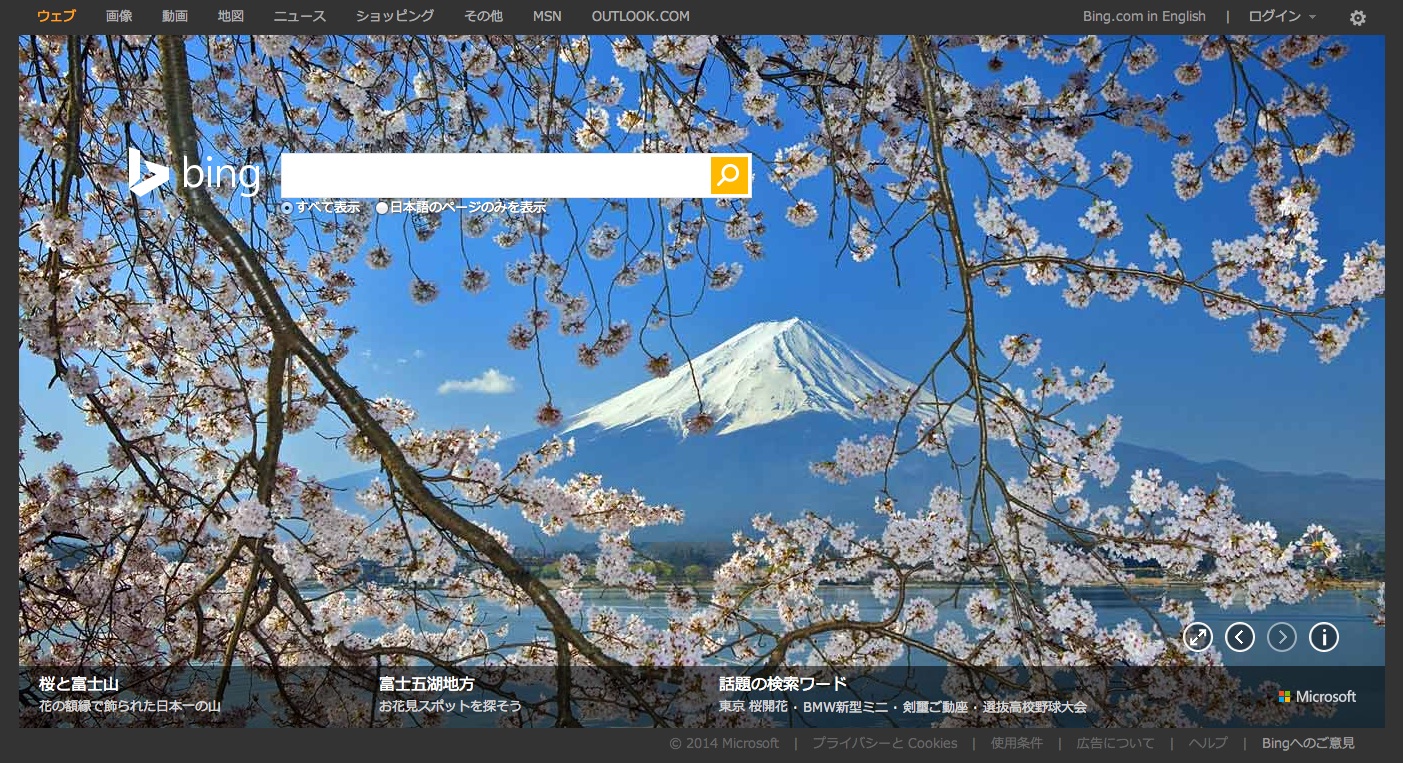Go to the 地図 section

231,16
